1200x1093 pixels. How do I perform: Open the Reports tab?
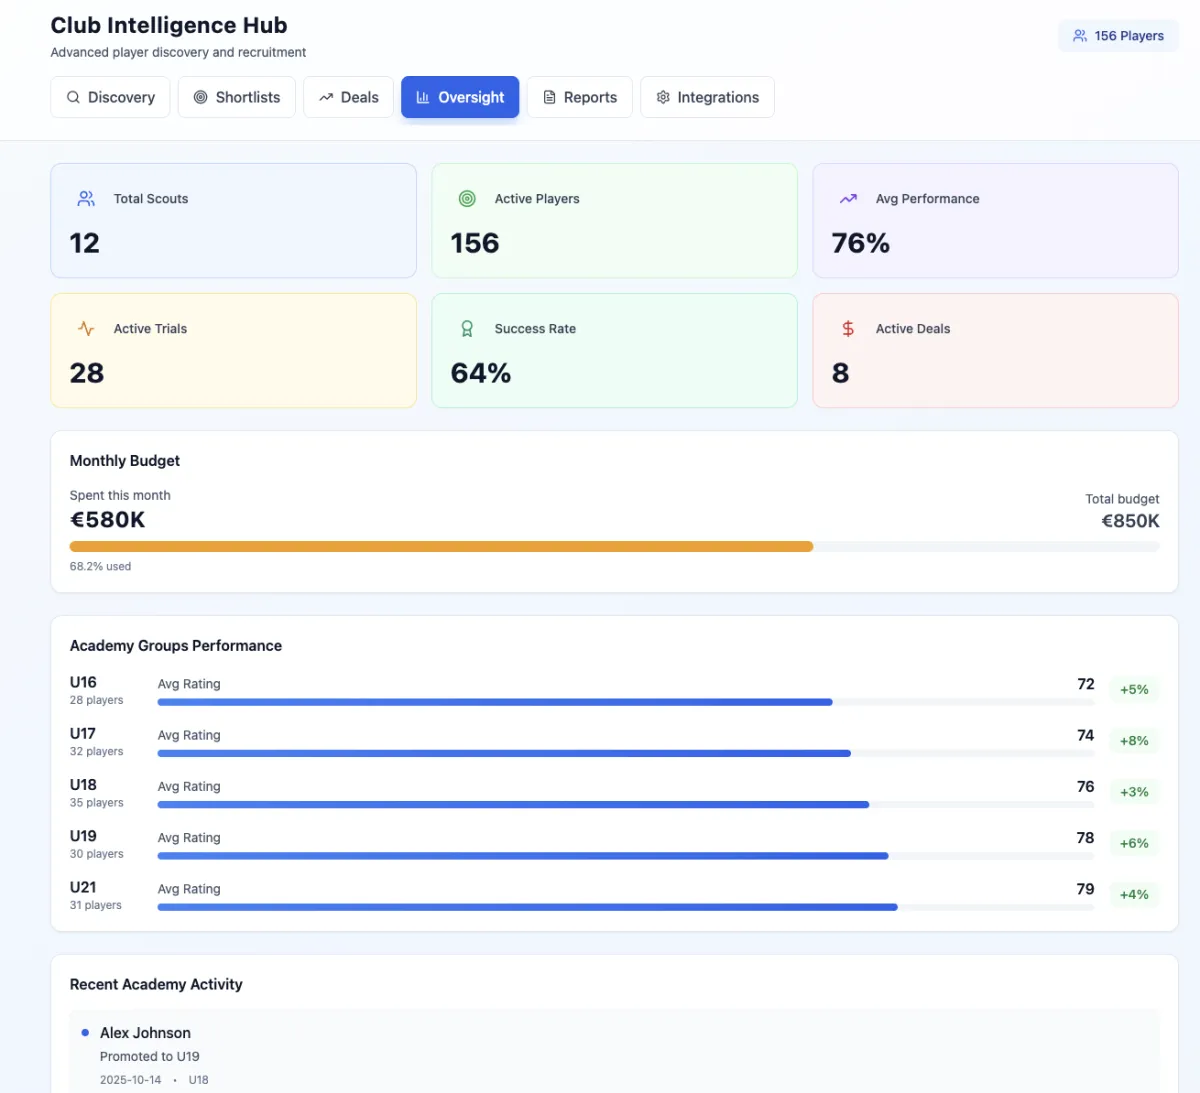pos(580,97)
